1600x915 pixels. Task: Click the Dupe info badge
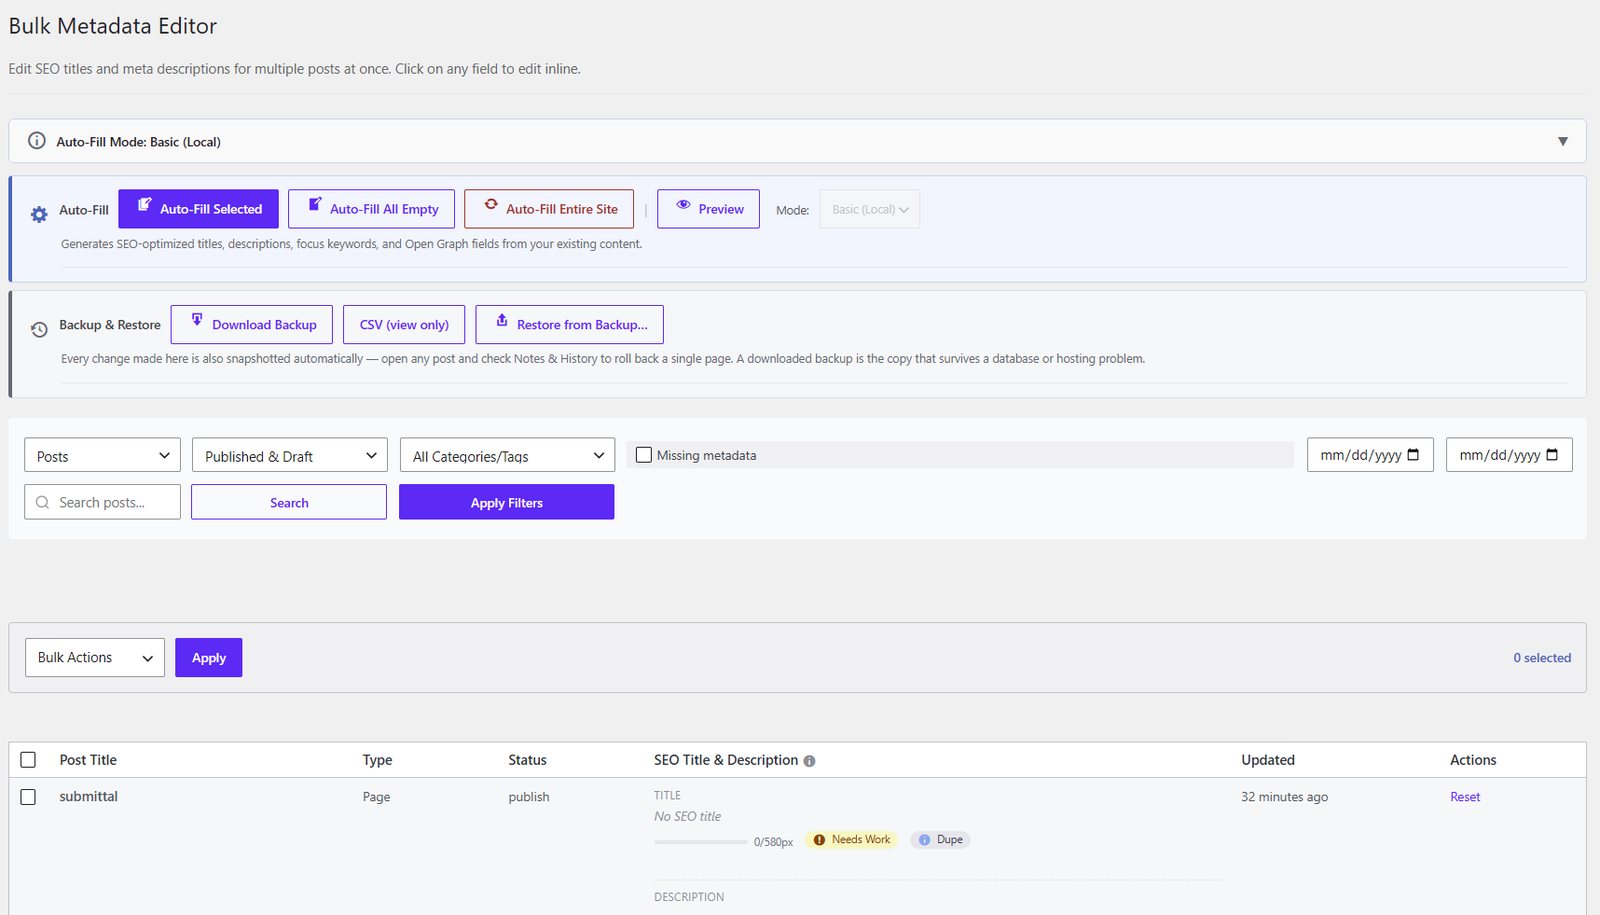pos(940,840)
